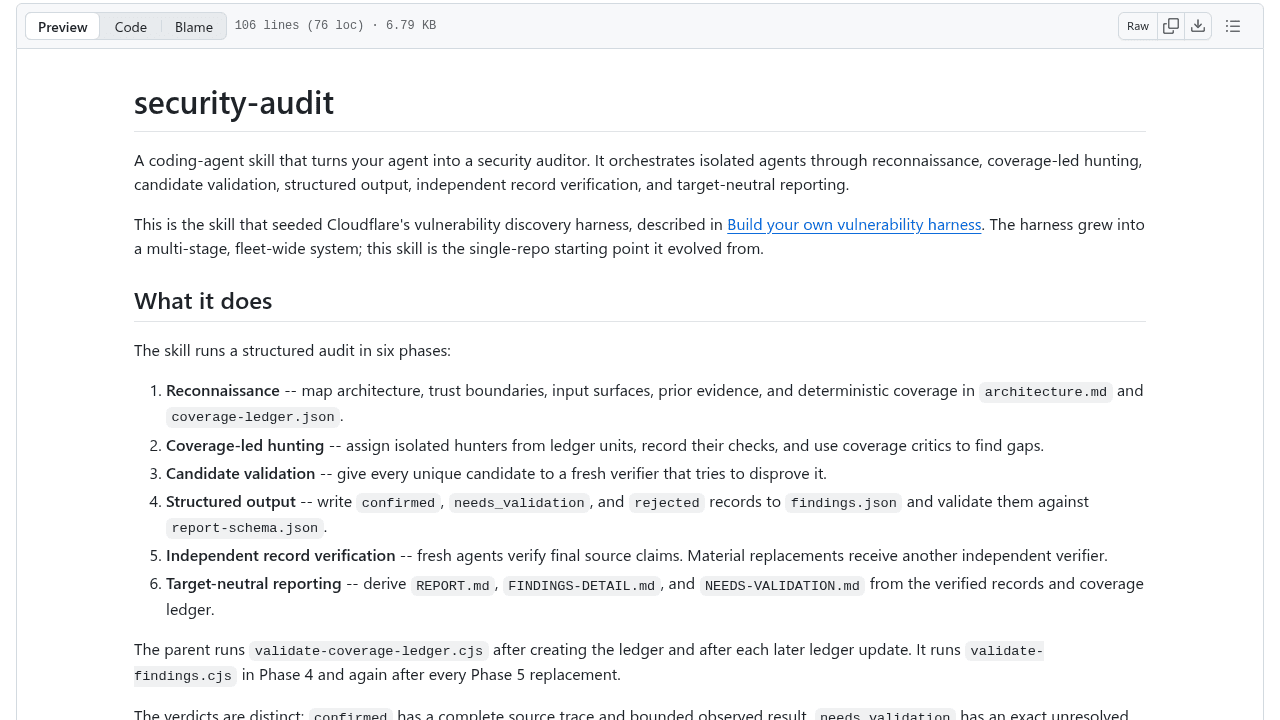Click the 'Structured output' list item title

tap(231, 501)
